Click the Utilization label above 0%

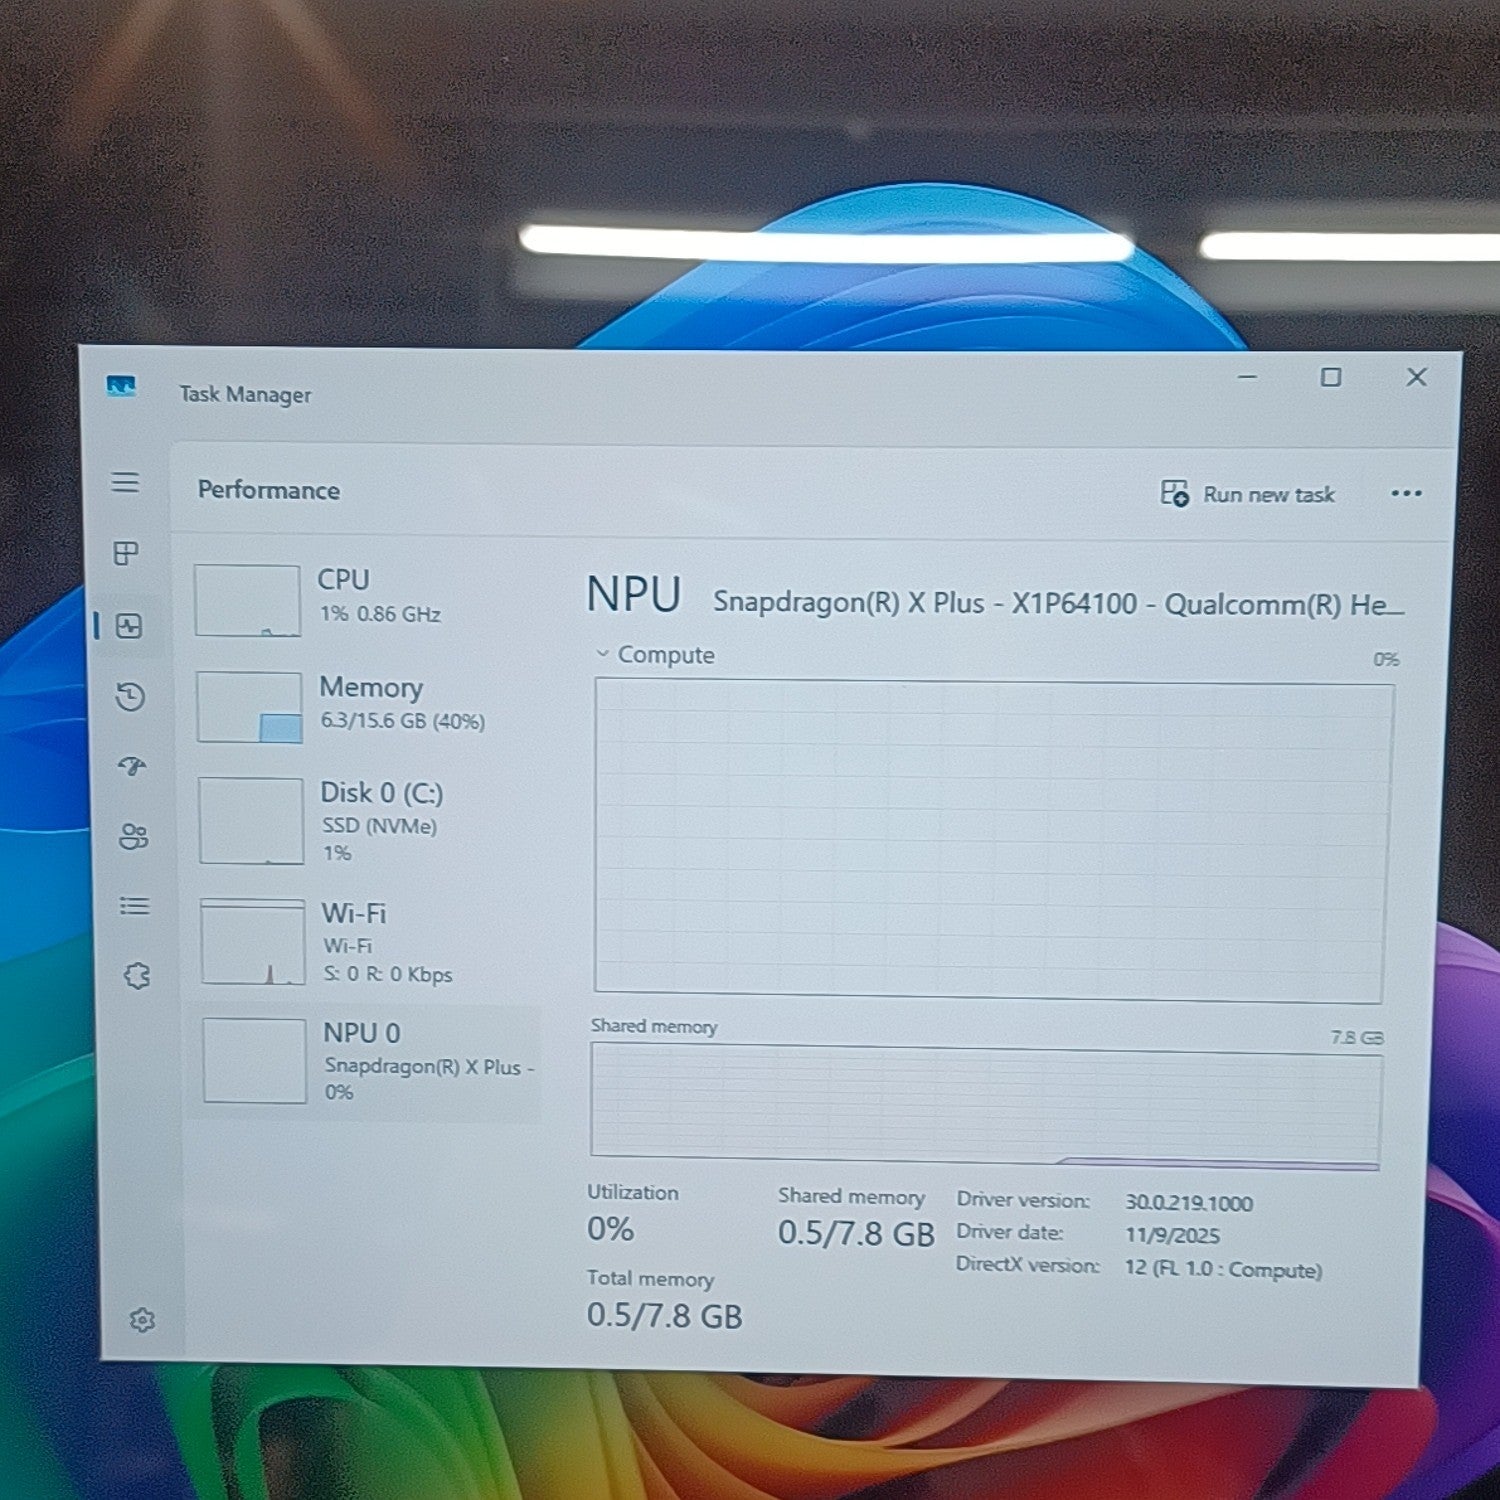[x=632, y=1192]
